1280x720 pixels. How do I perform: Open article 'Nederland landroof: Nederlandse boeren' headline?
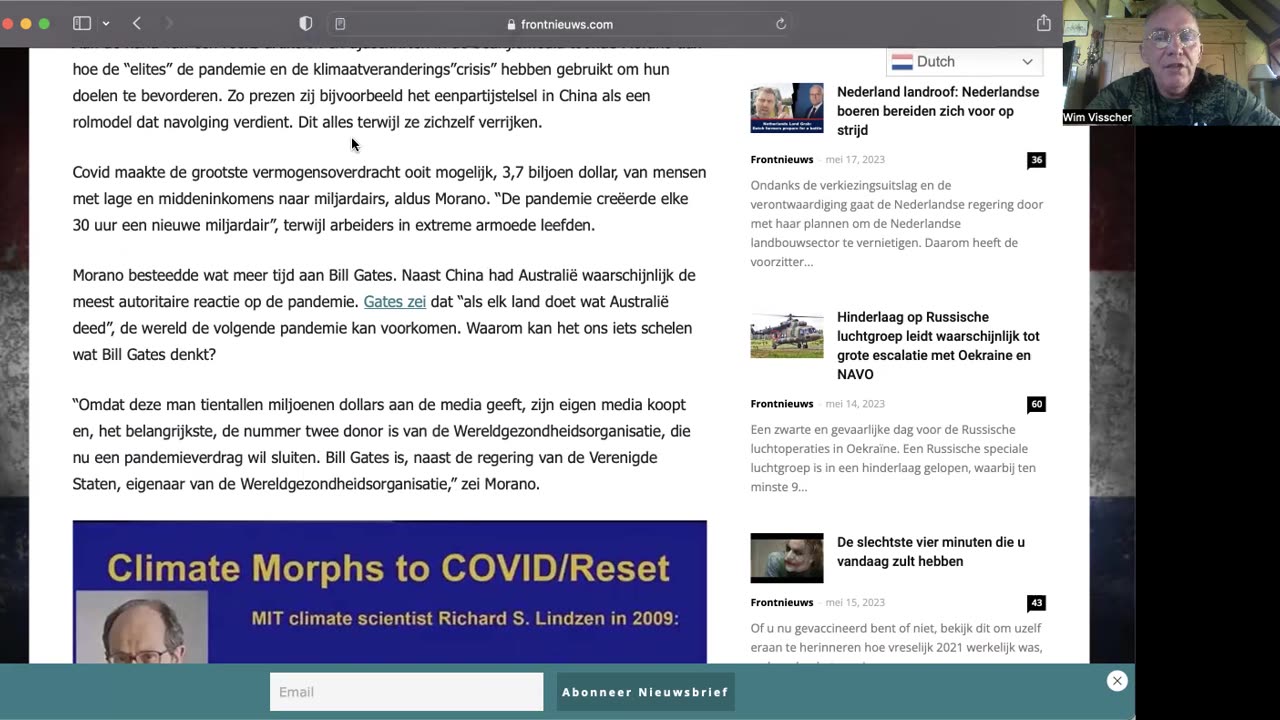(938, 111)
